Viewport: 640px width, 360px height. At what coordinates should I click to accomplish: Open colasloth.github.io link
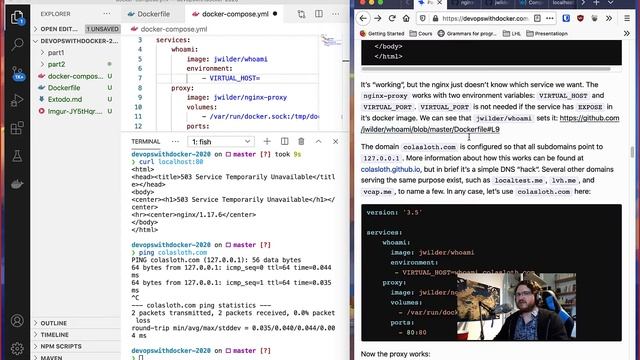click(x=390, y=169)
